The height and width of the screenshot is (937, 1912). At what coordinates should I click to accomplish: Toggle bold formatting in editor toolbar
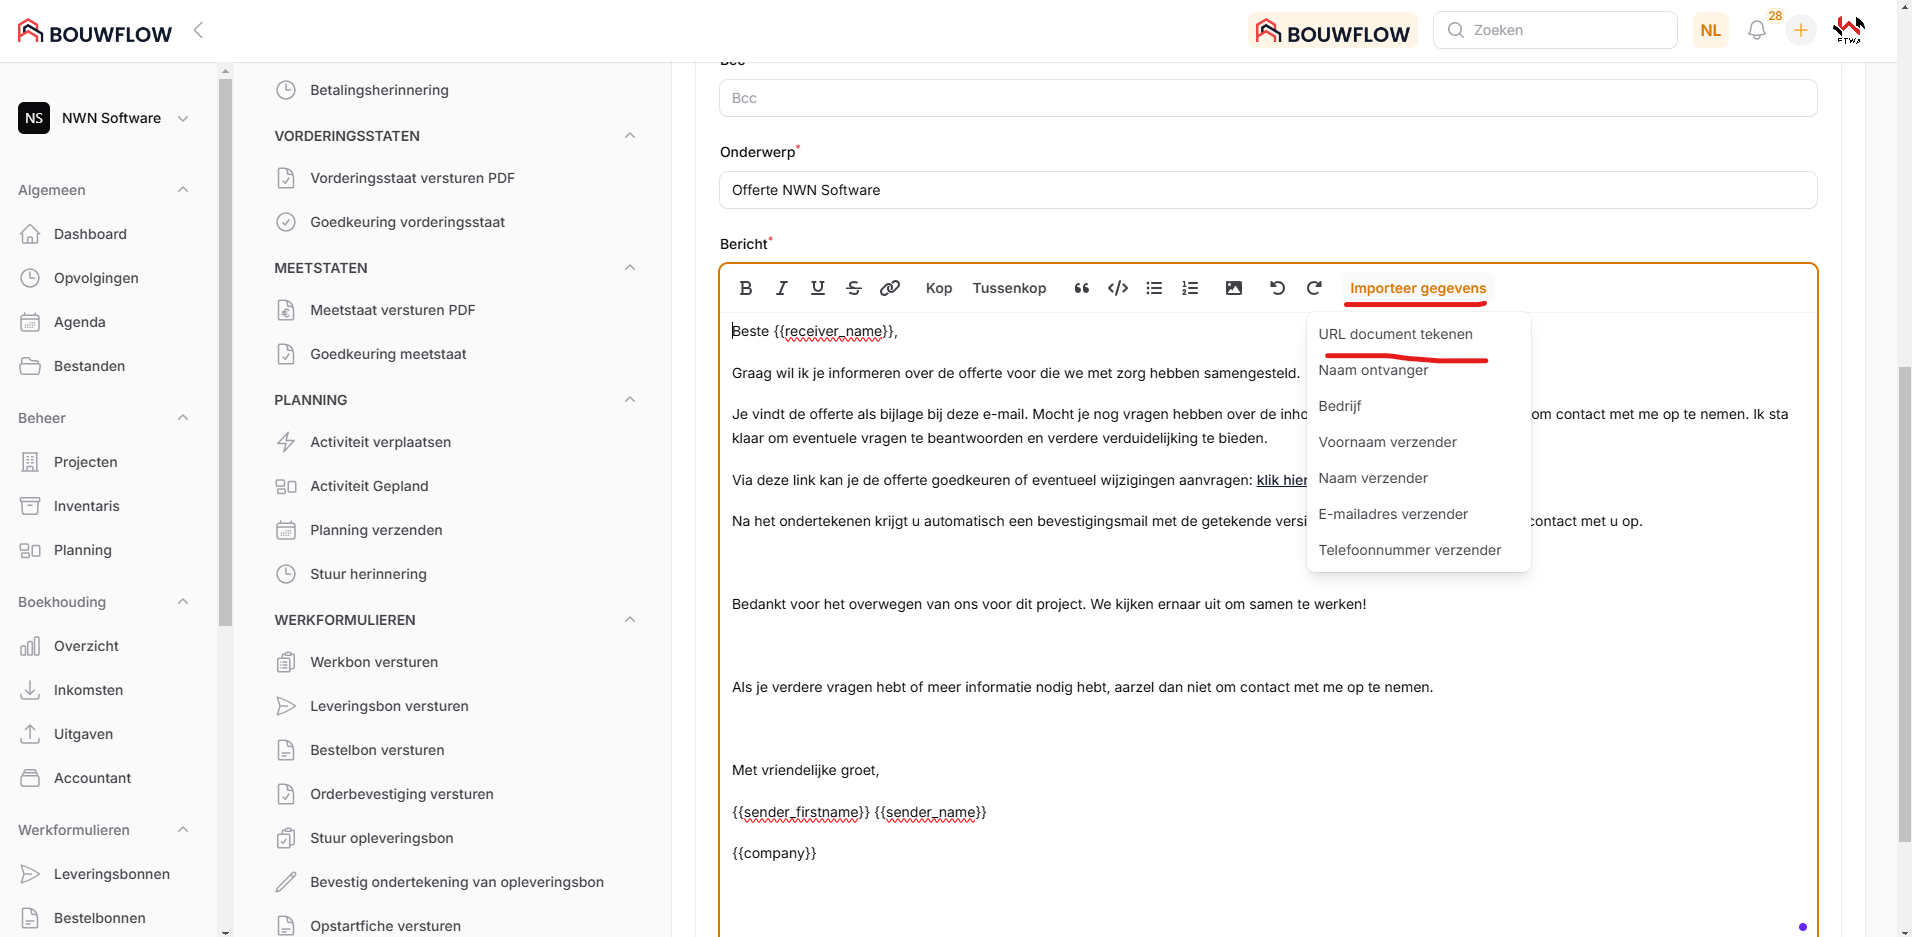click(745, 288)
